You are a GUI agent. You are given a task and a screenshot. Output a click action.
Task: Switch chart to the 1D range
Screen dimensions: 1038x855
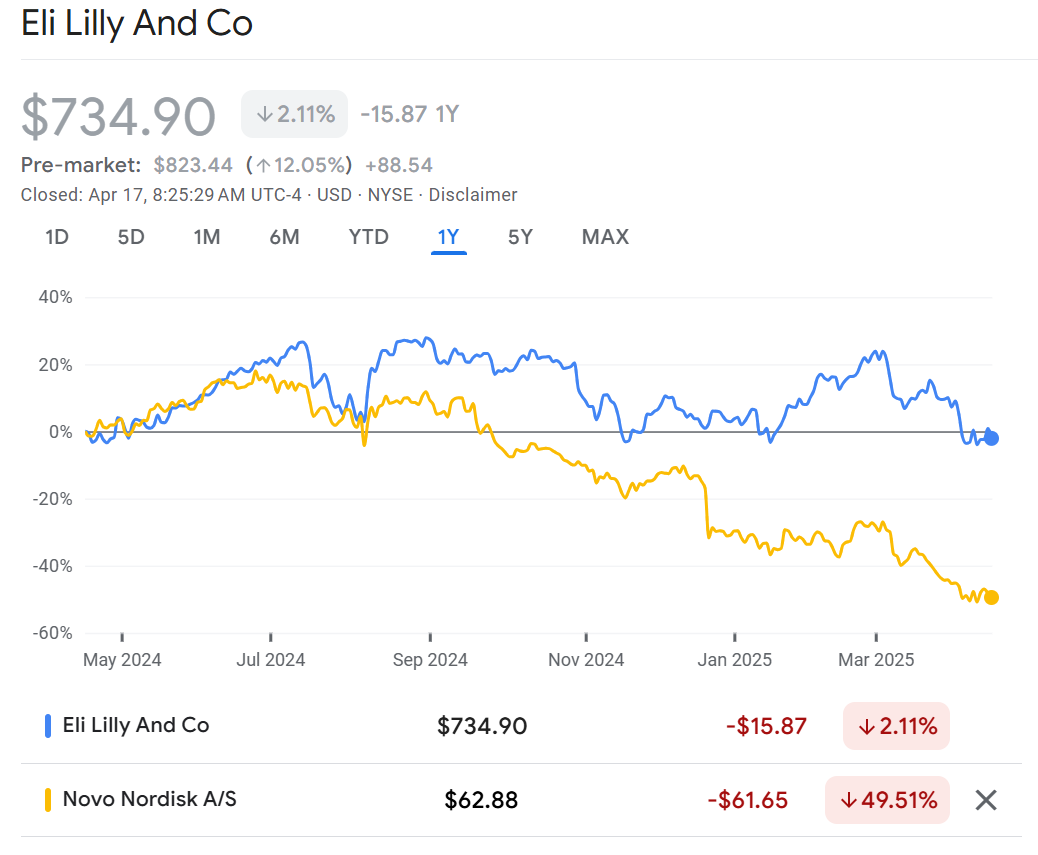pos(57,237)
